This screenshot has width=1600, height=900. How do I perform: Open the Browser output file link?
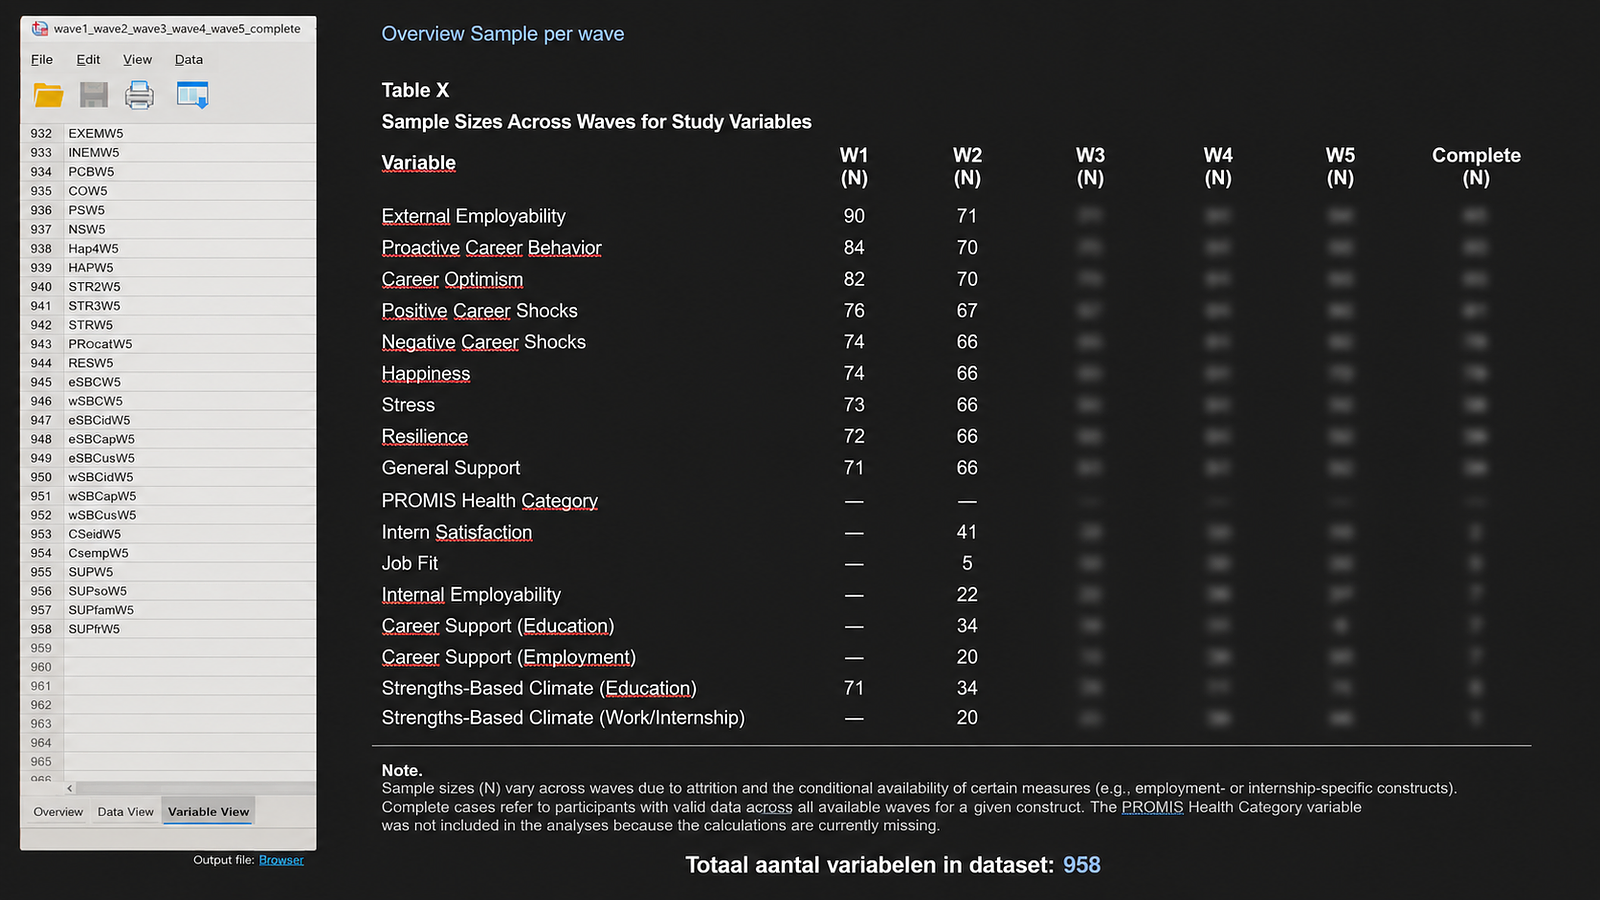(281, 860)
